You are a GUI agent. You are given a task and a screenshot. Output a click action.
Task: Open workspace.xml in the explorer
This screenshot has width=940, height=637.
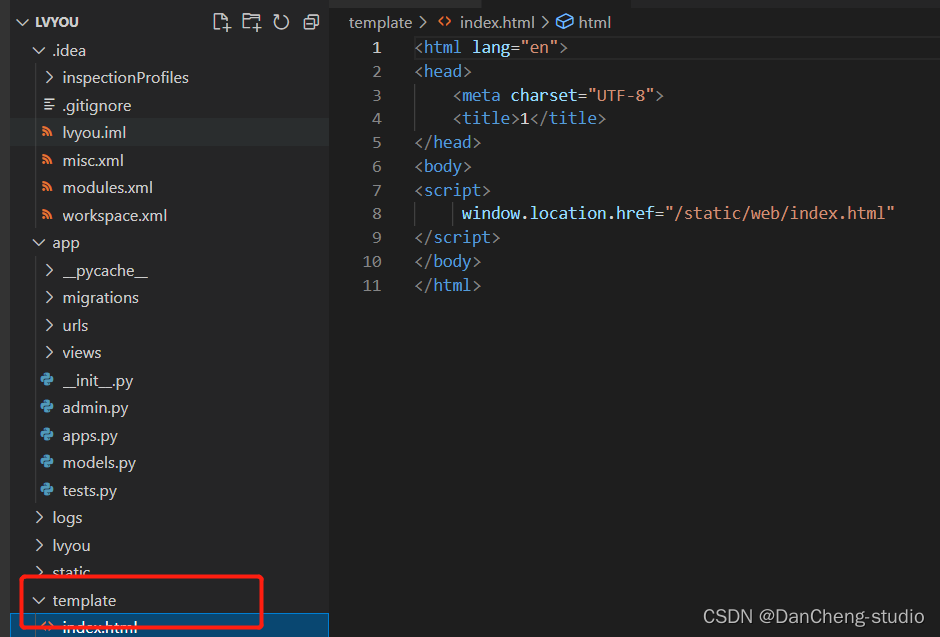pos(115,216)
